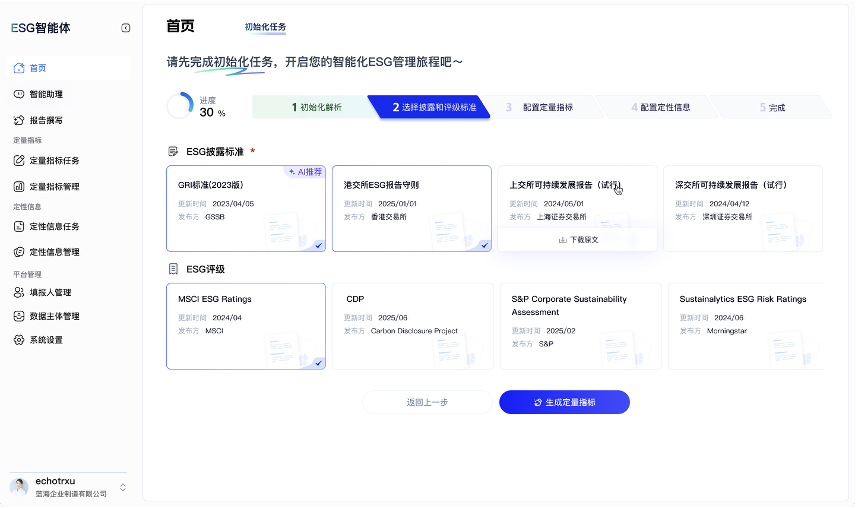
Task: Collapse the sidebar with the toggle icon
Action: click(x=126, y=28)
